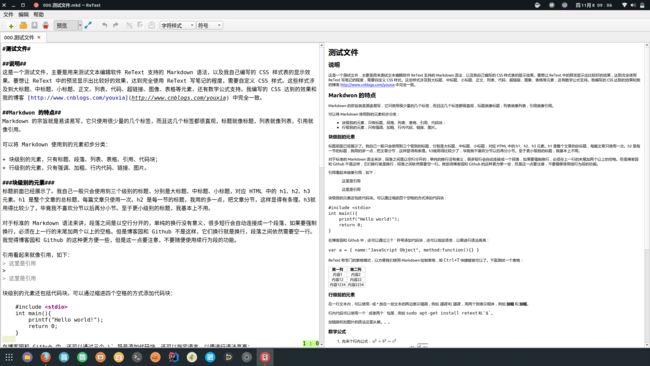Open the clock and date in the top panel
The width and height of the screenshot is (650, 366).
click(594, 5)
